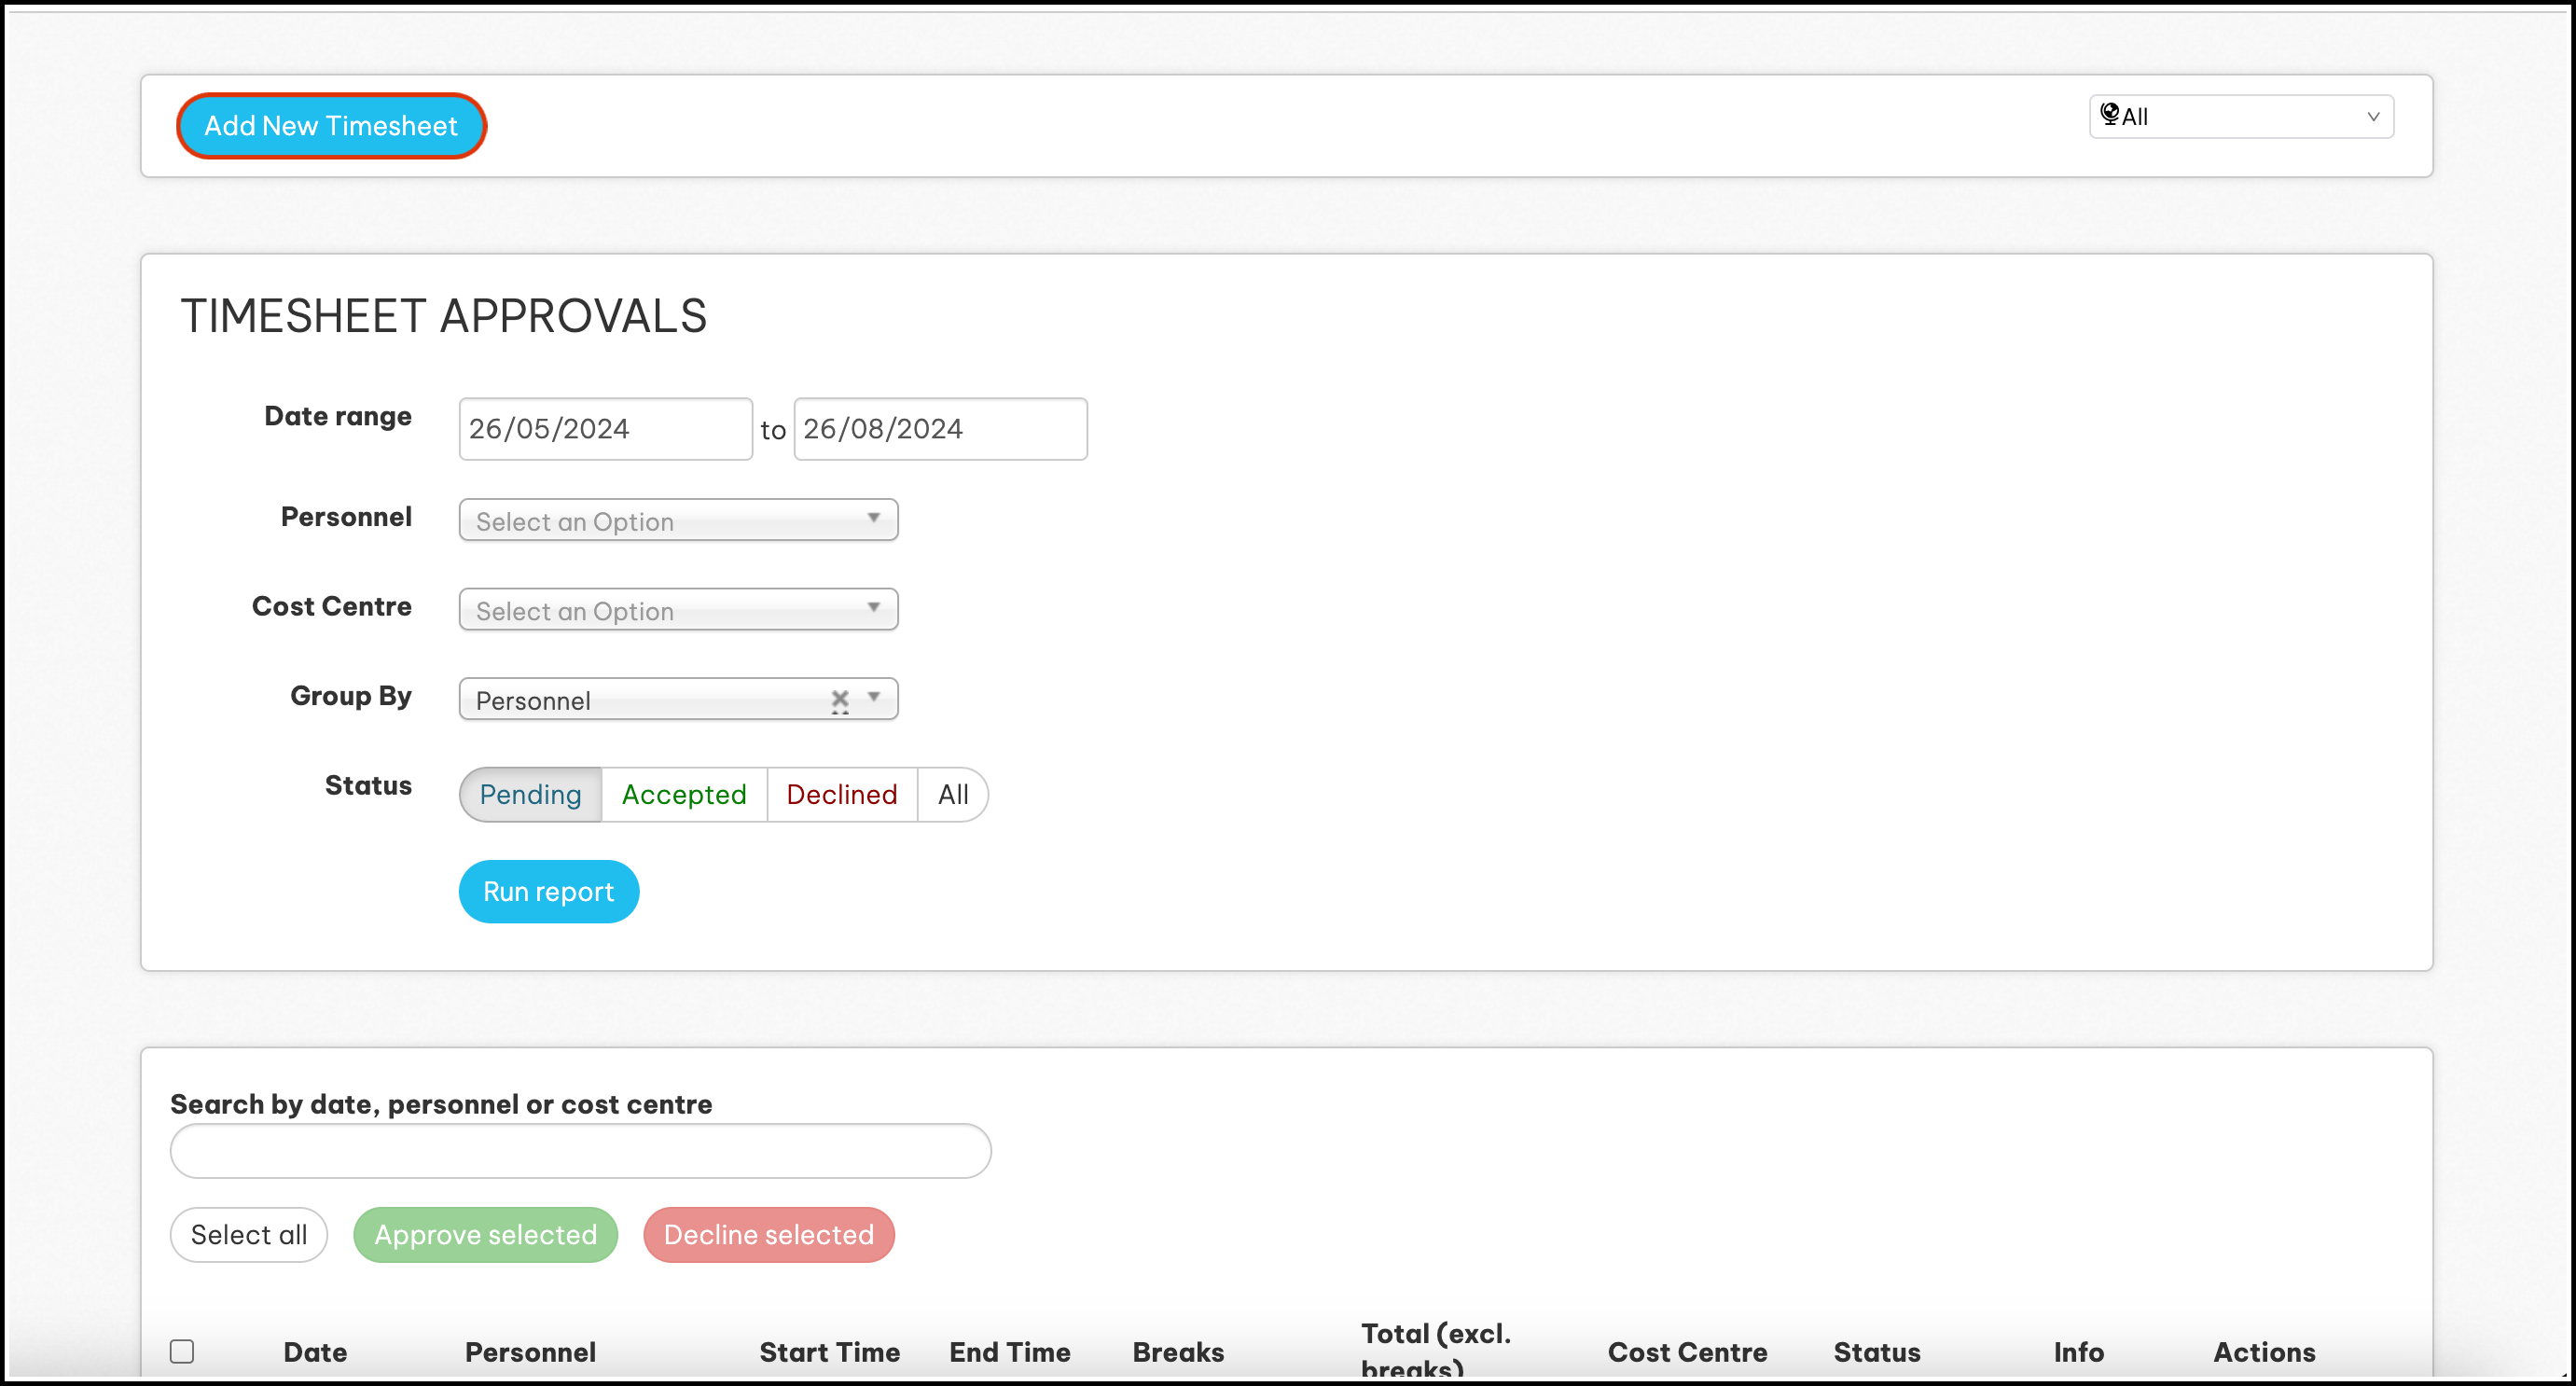Screen dimensions: 2576x1386
Task: Click Add New Timesheet button
Action: coord(331,126)
